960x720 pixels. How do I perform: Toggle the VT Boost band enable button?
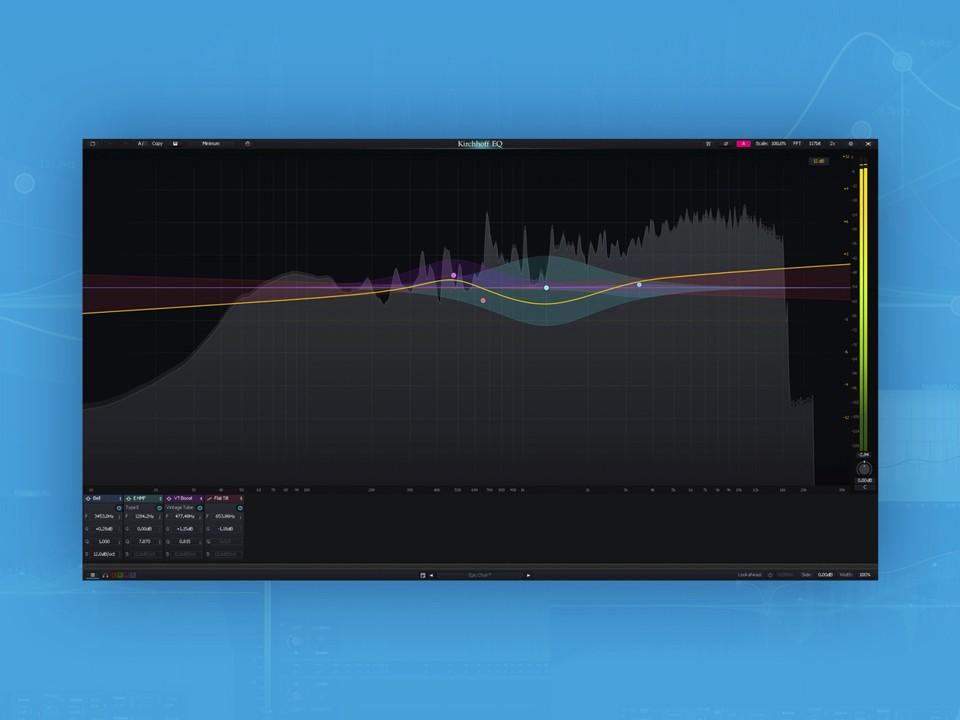pos(200,508)
